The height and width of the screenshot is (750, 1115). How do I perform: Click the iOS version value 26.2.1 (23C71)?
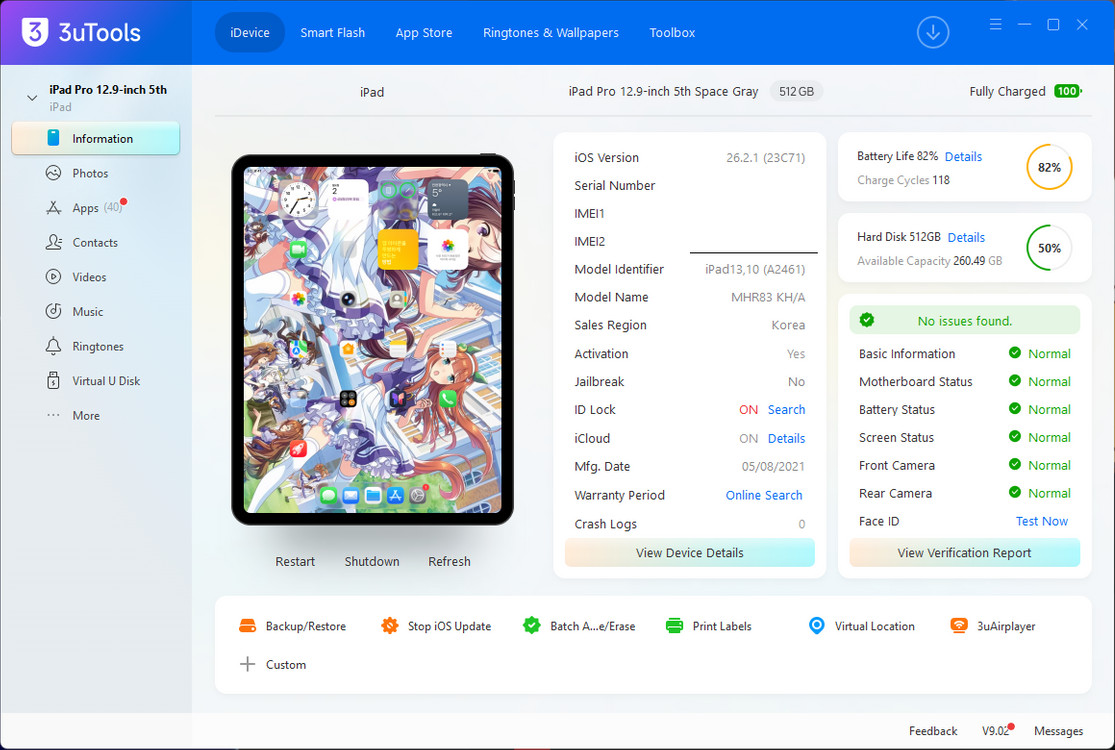tap(766, 157)
